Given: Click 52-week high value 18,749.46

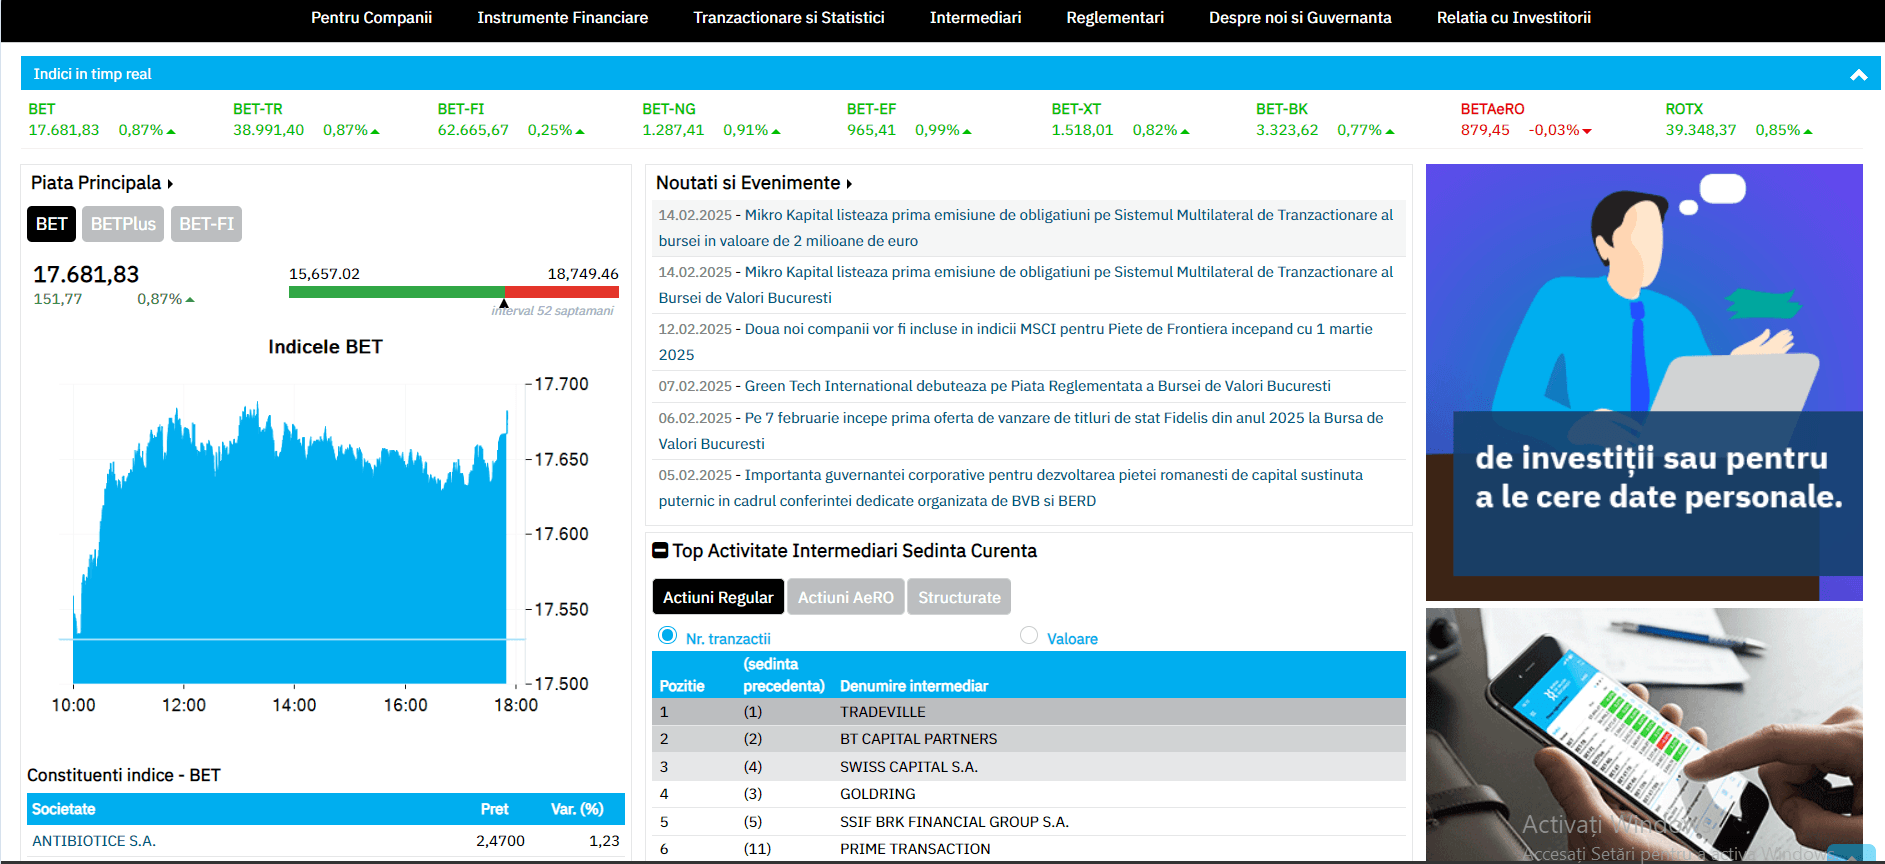Looking at the screenshot, I should [583, 274].
